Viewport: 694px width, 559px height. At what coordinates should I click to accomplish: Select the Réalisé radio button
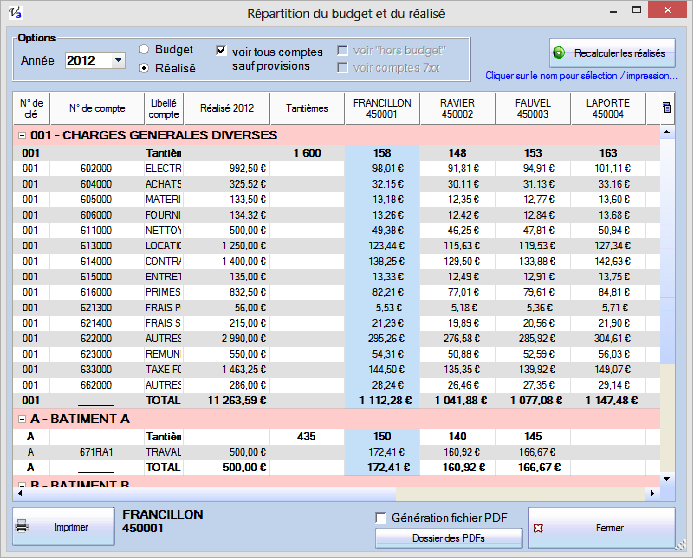(144, 68)
